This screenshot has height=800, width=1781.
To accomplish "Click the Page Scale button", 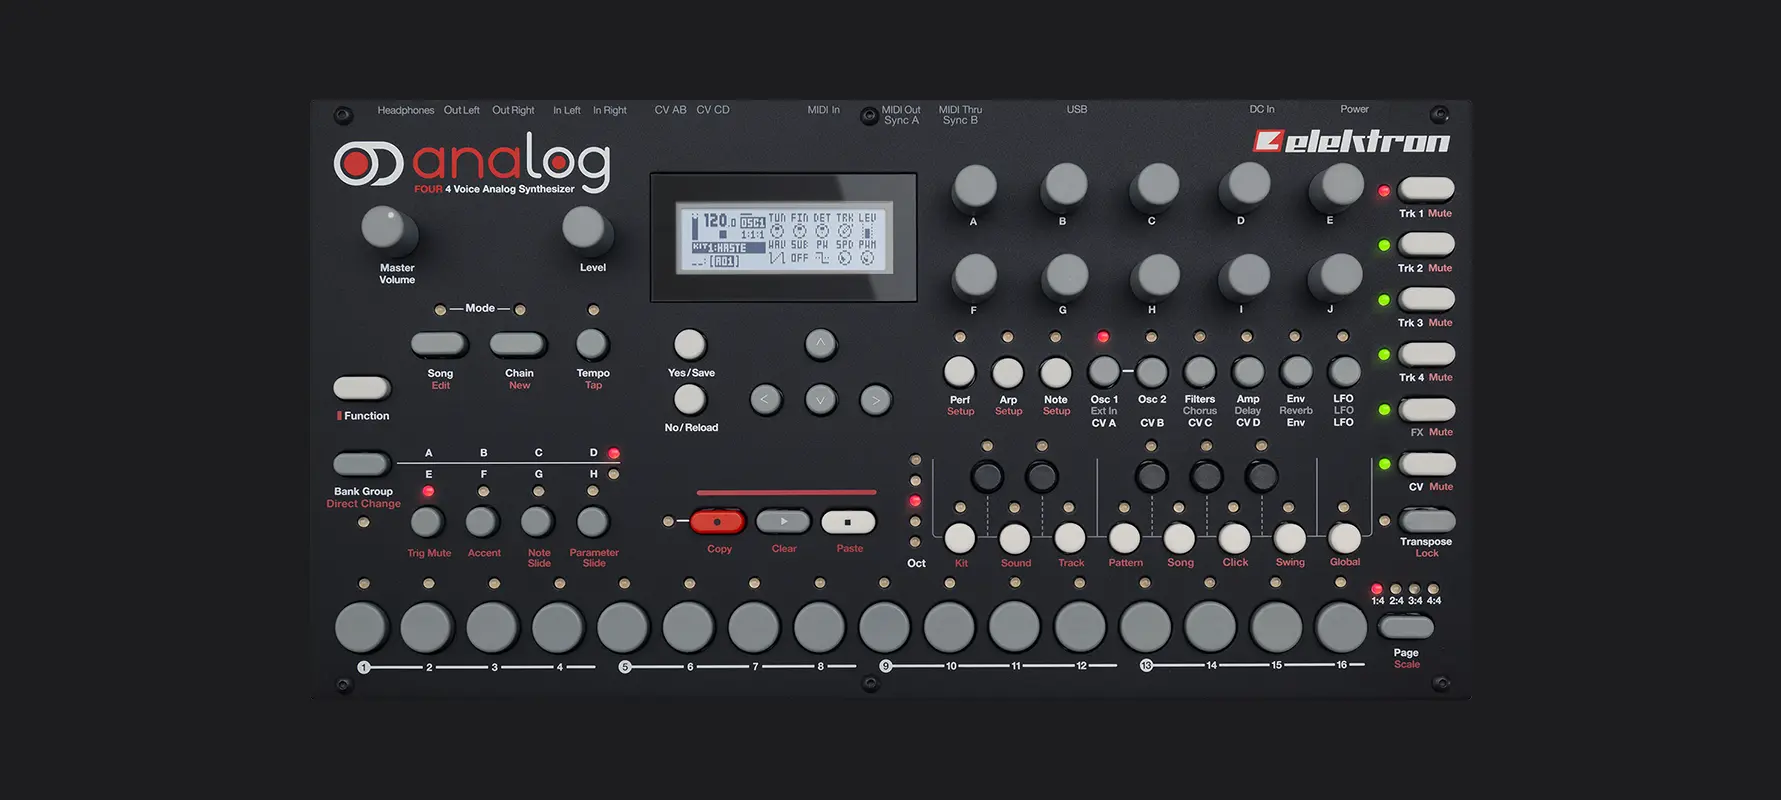I will point(1406,627).
